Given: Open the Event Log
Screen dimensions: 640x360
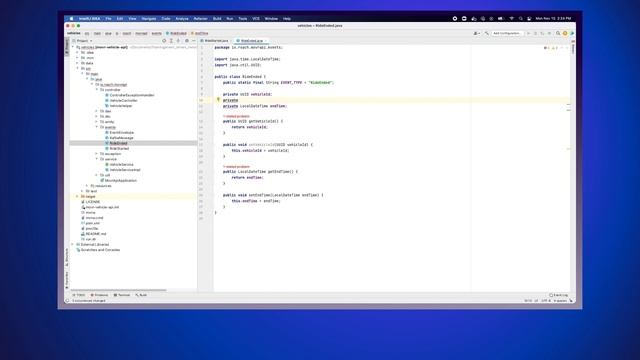Looking at the screenshot, I should point(559,295).
